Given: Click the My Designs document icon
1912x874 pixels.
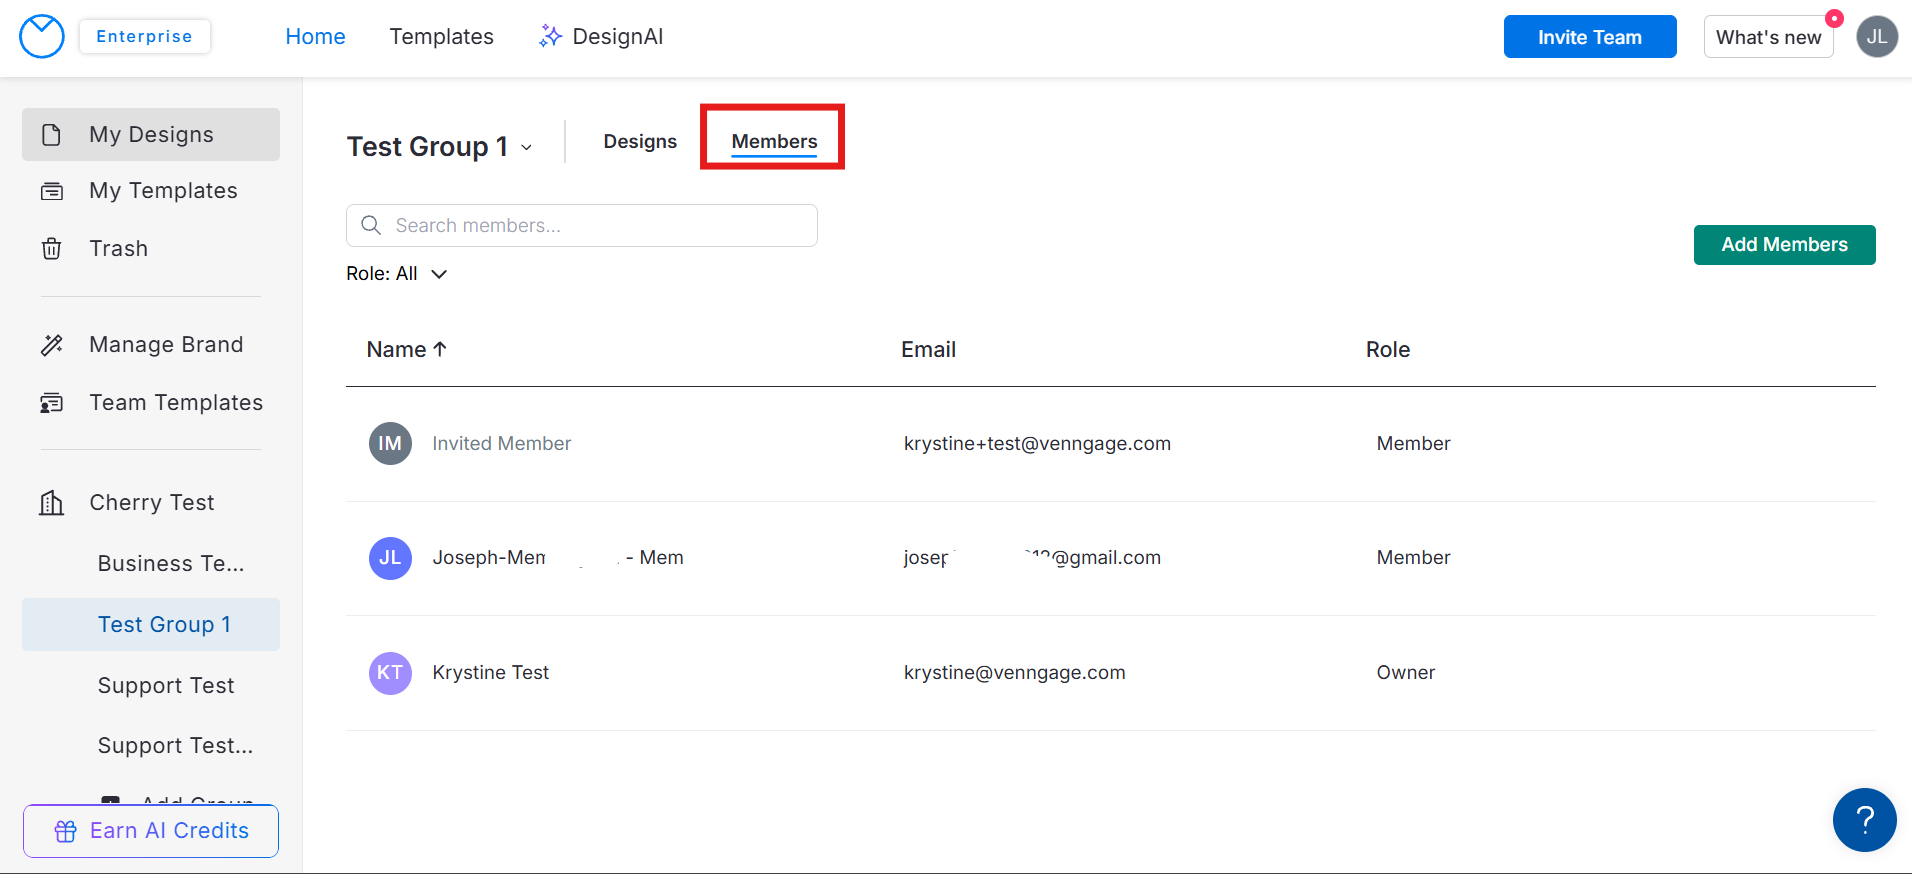Looking at the screenshot, I should click(52, 135).
